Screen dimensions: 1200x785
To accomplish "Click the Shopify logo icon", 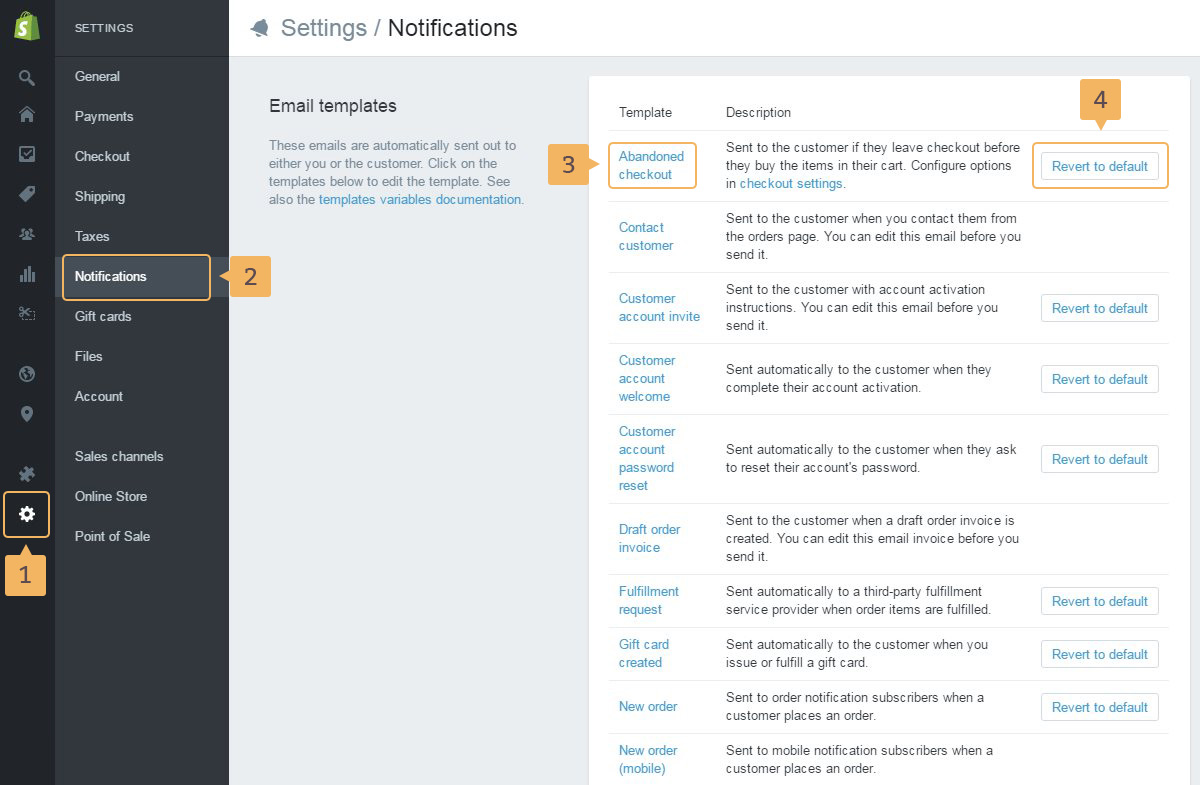I will pyautogui.click(x=27, y=27).
